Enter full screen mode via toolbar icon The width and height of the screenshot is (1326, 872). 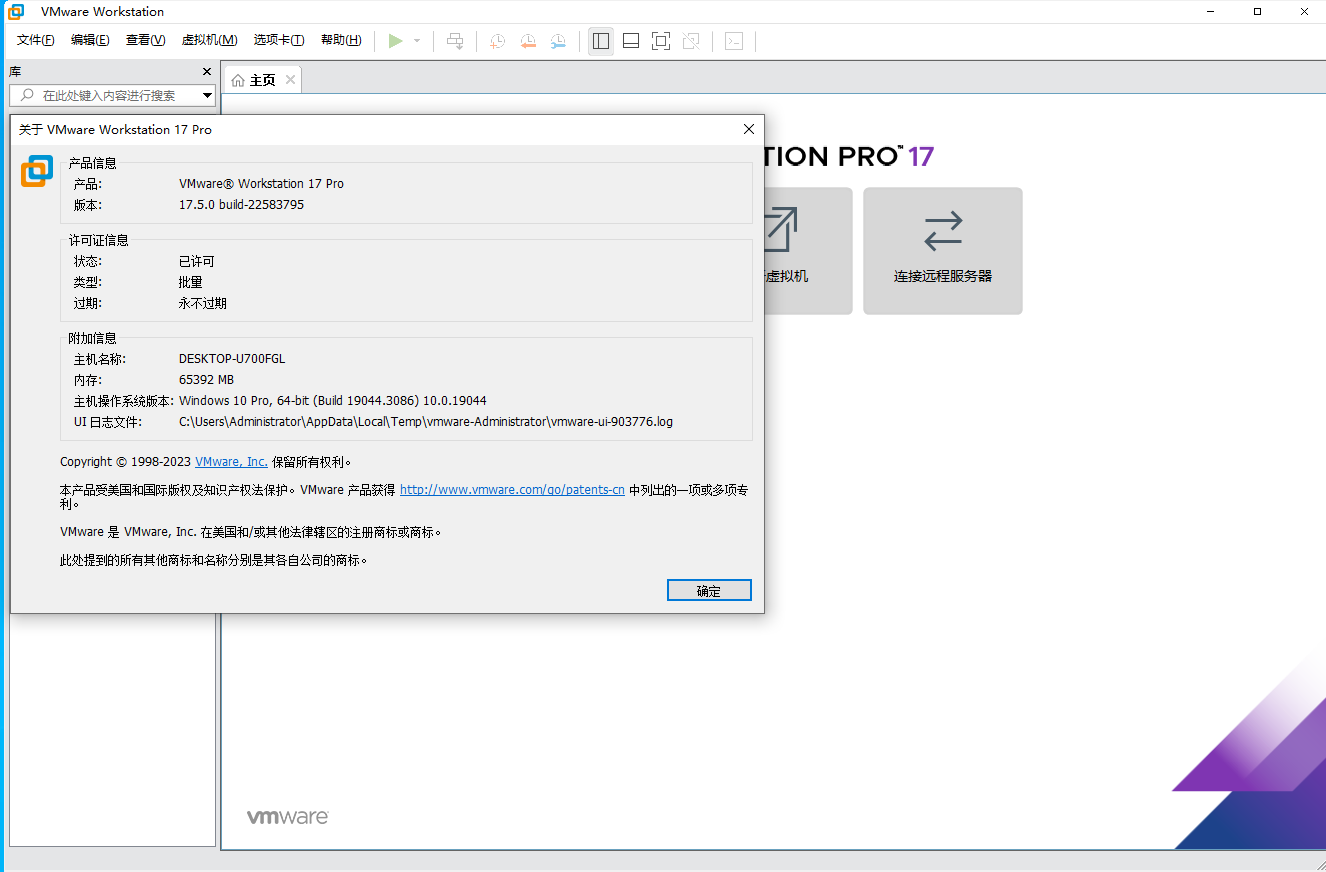click(x=661, y=41)
